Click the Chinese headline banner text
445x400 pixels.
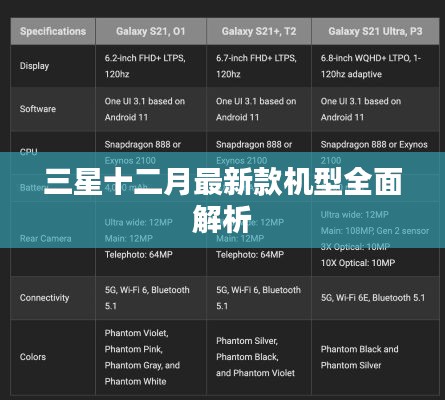point(222,200)
